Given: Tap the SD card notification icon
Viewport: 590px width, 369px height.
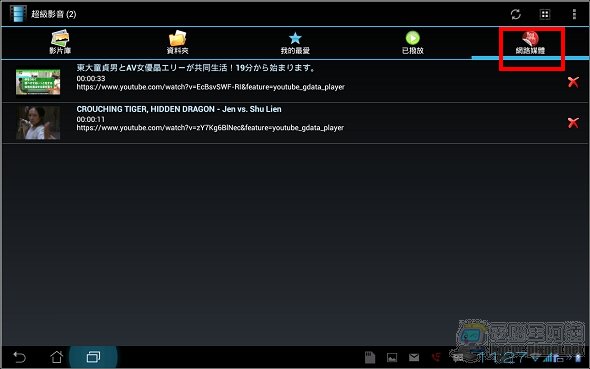Looking at the screenshot, I should [x=370, y=357].
